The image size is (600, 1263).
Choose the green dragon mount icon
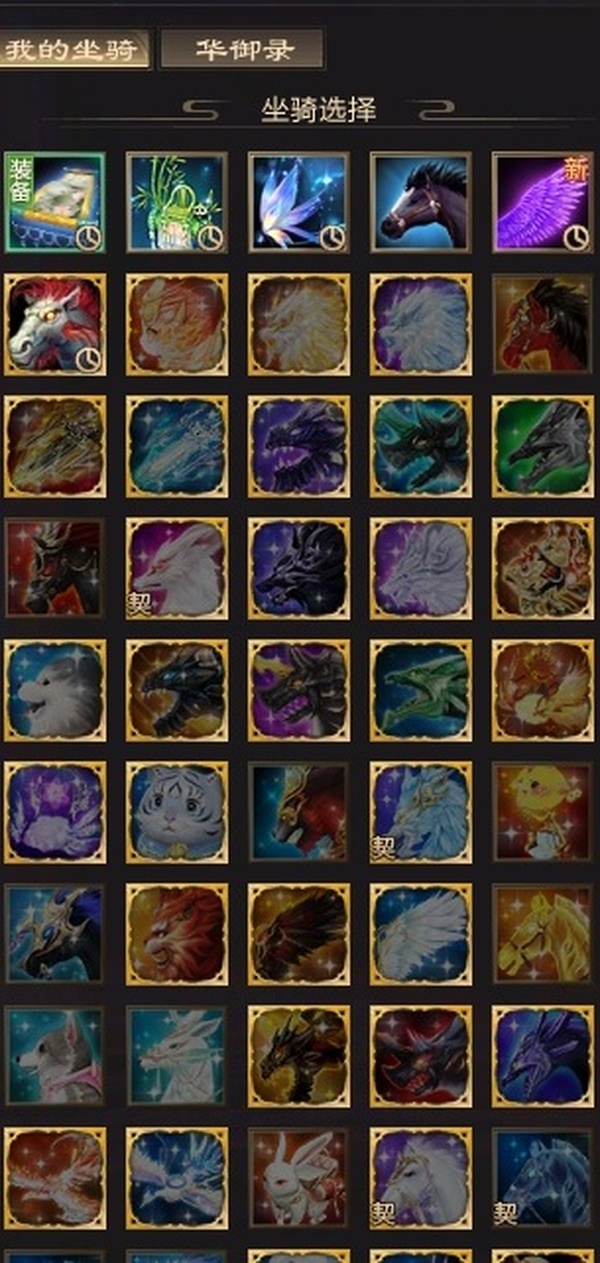coord(420,690)
